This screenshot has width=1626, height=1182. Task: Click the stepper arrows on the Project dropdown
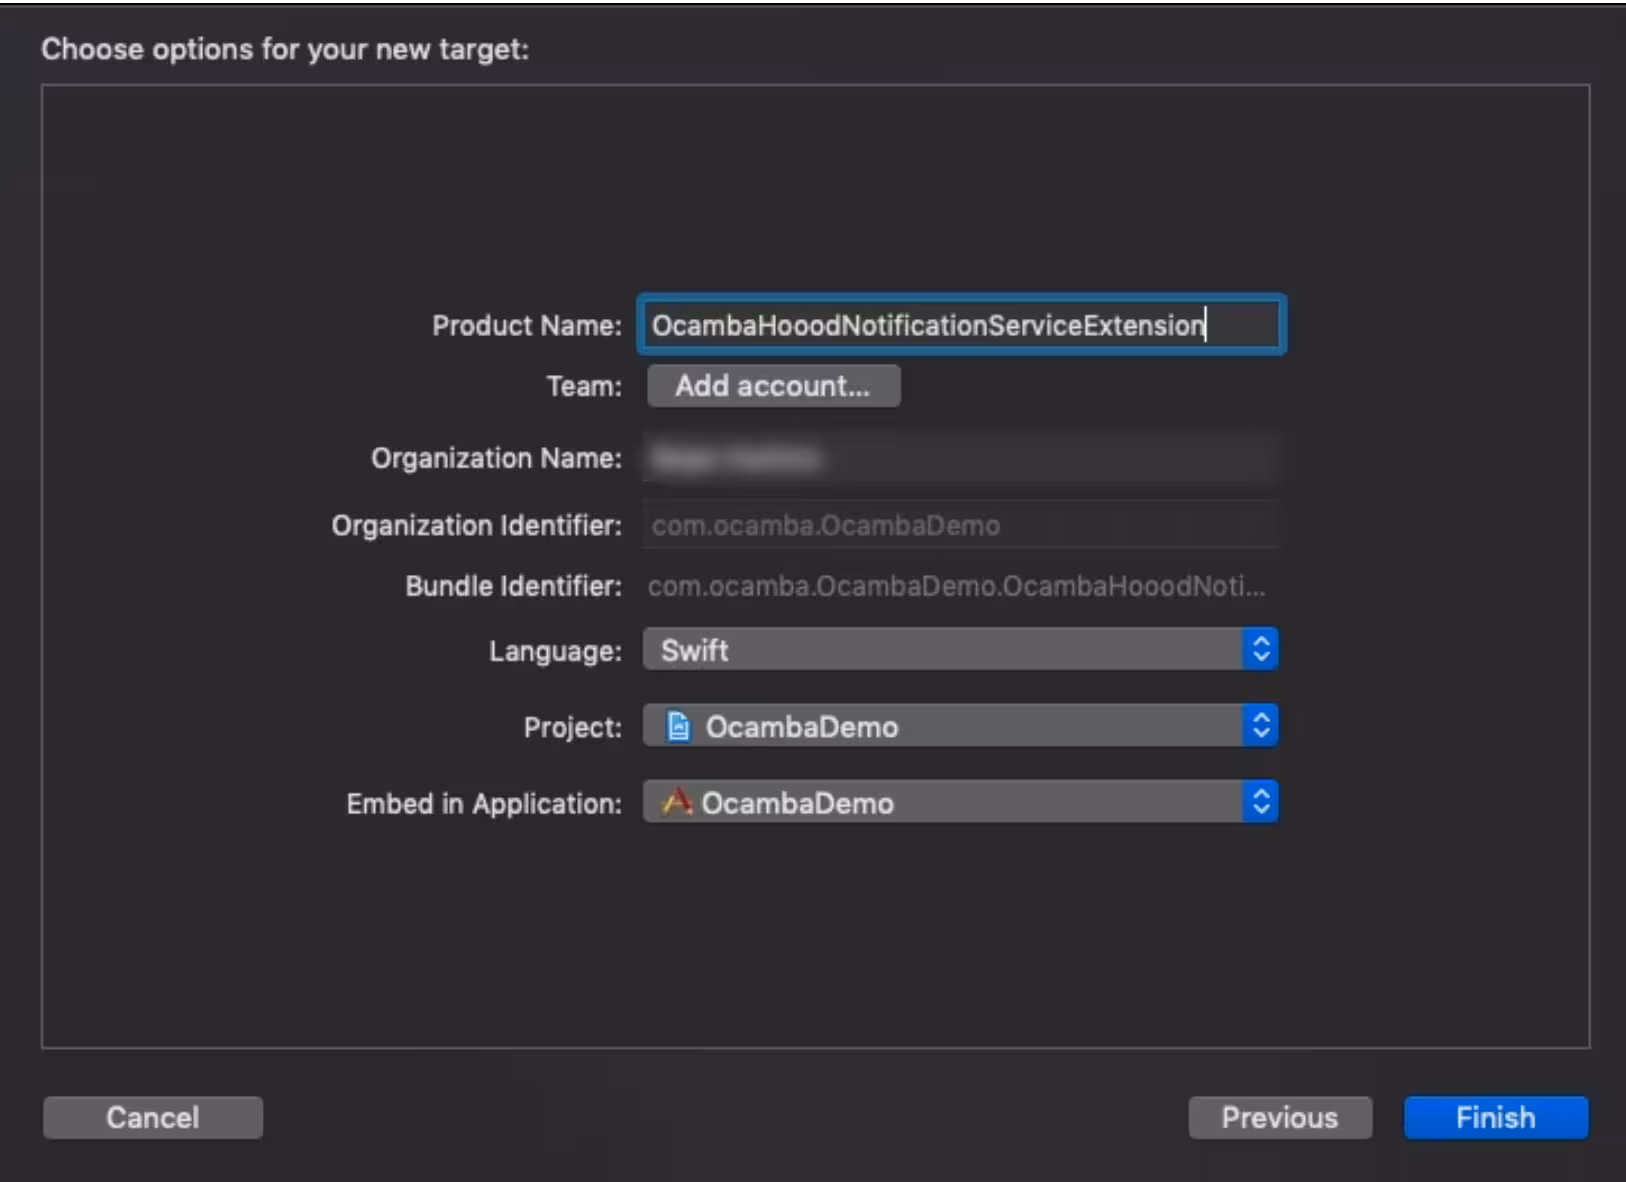pyautogui.click(x=1262, y=726)
